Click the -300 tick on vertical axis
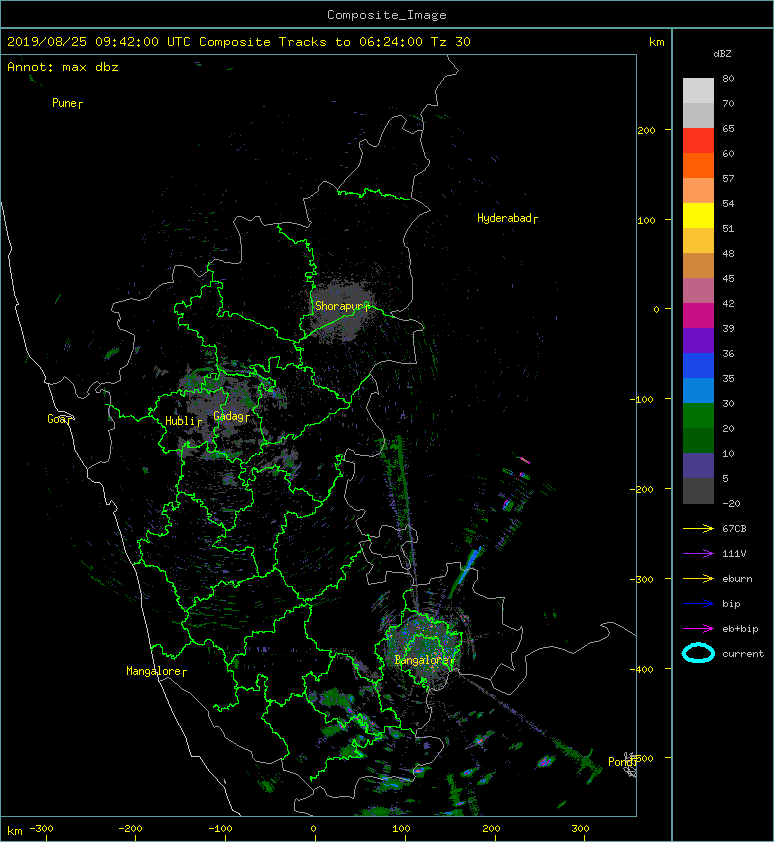The width and height of the screenshot is (774, 842). 643,579
